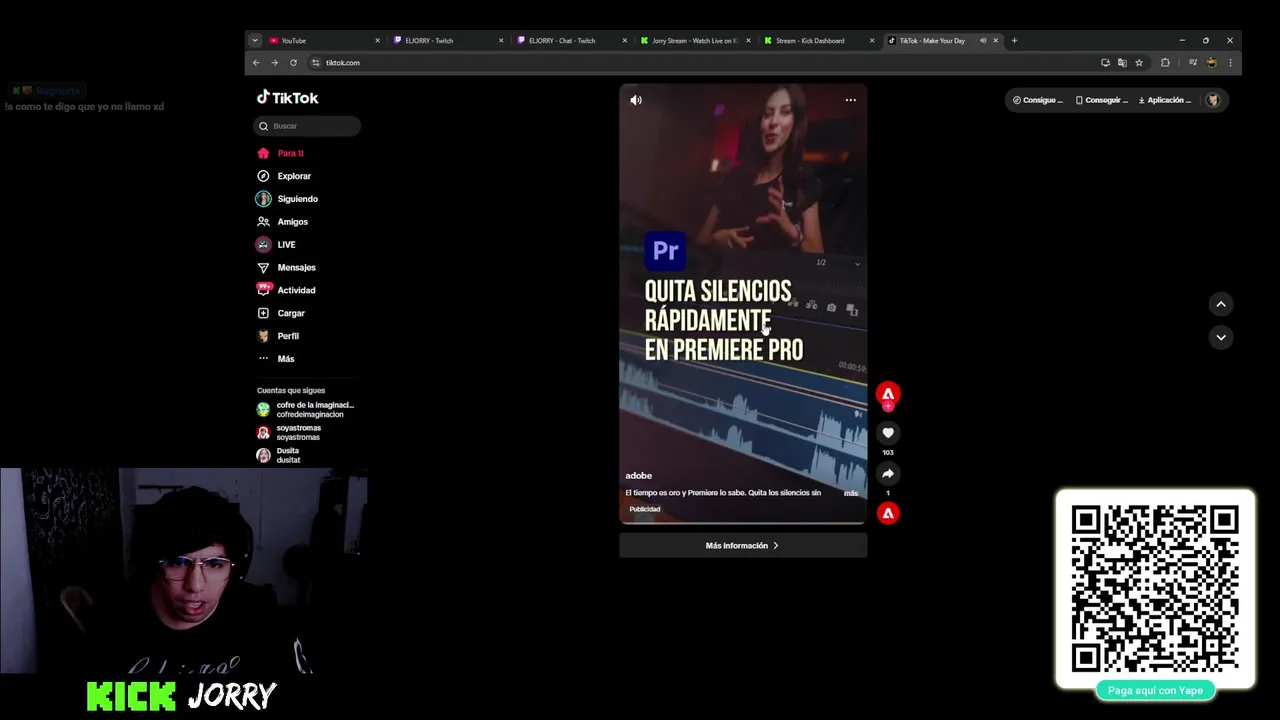This screenshot has height=720, width=1280.
Task: Click the Conseguir app button
Action: [x=1101, y=100]
